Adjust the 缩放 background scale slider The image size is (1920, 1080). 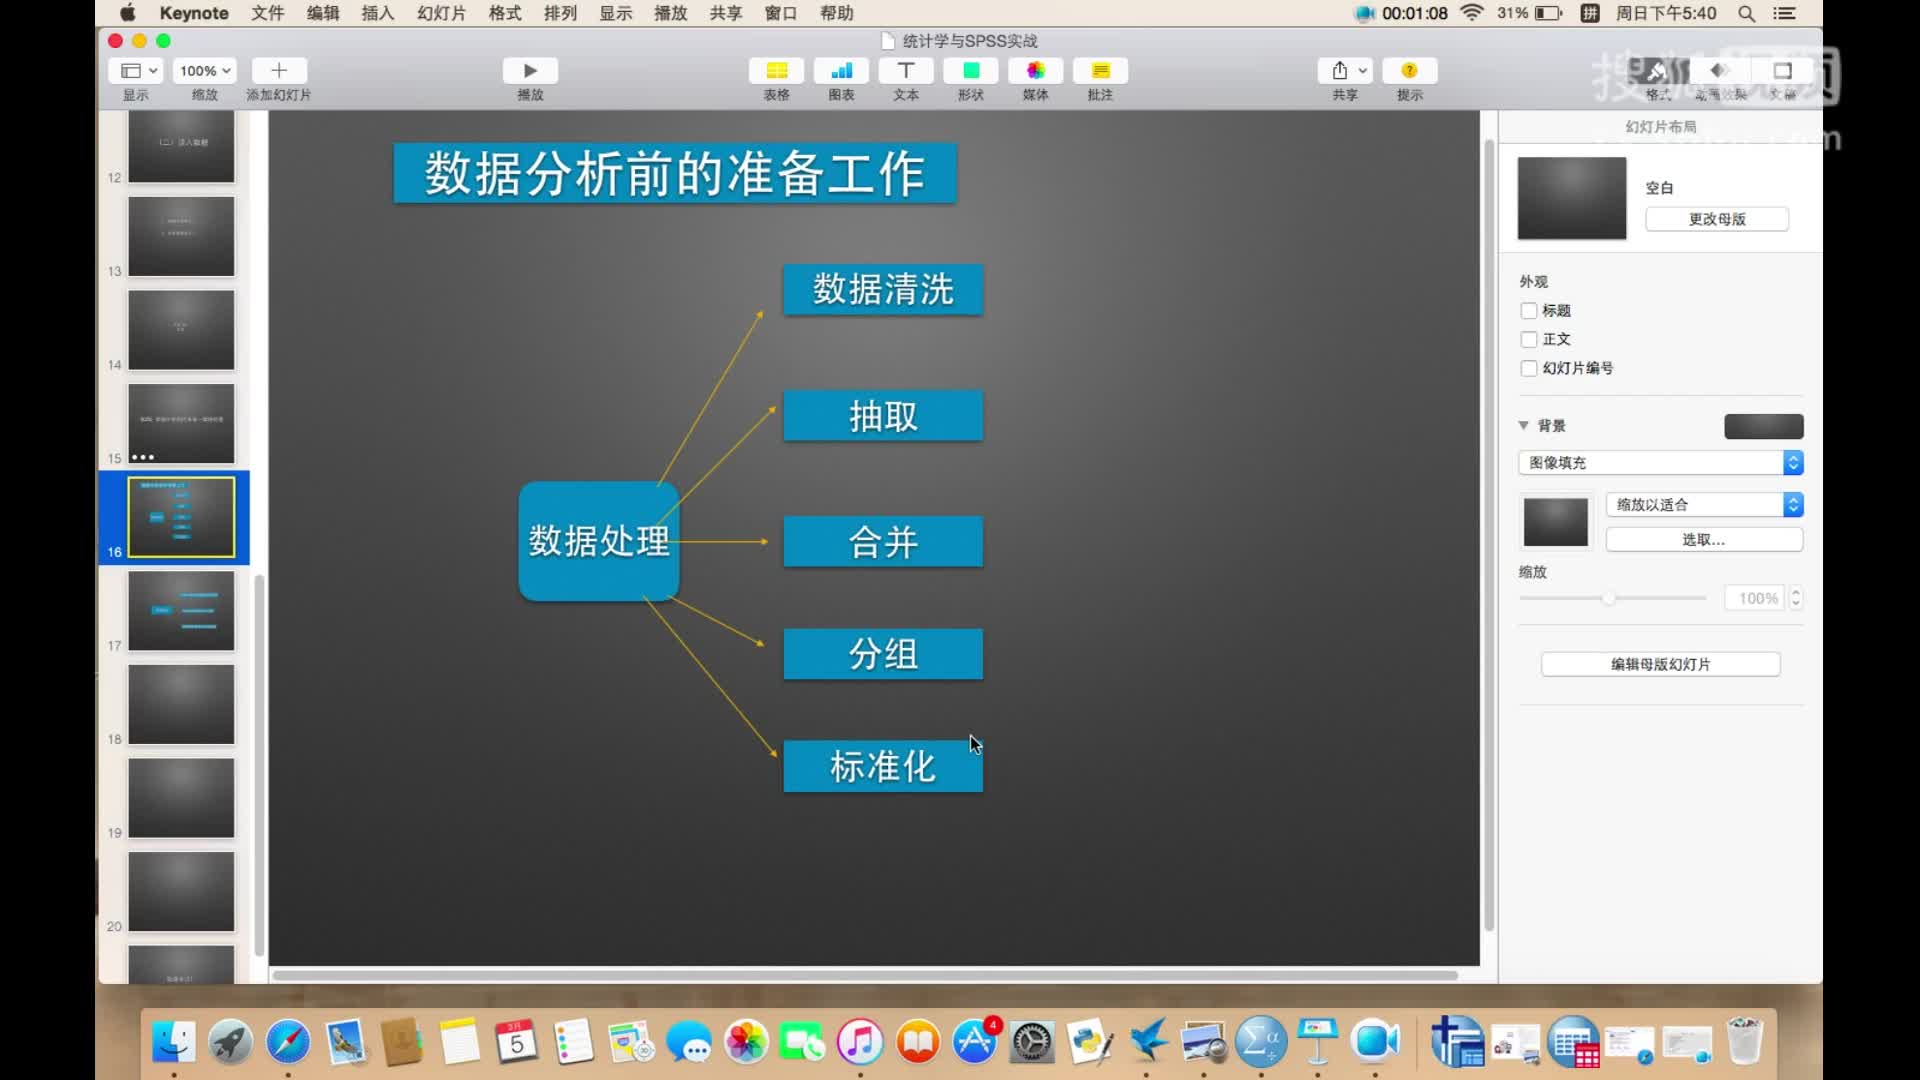click(x=1611, y=597)
